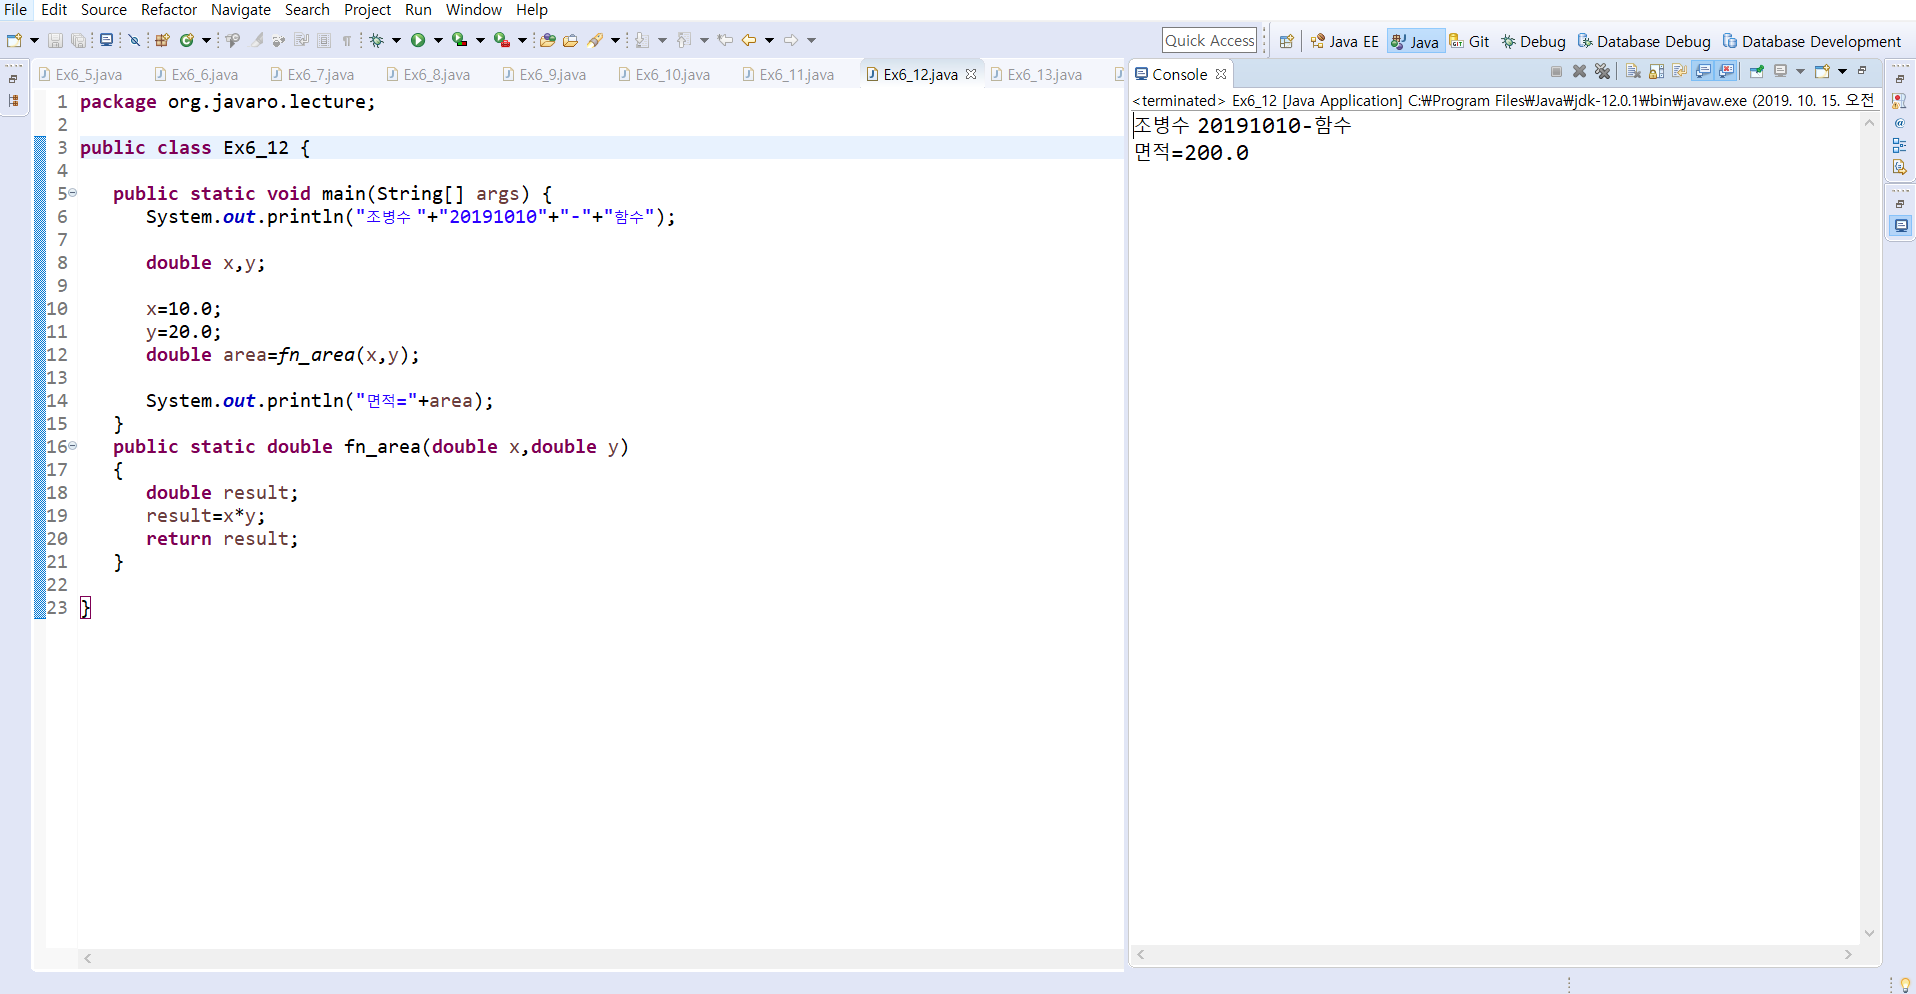Viewport: 1916px width, 994px height.
Task: Open the Javadoc view via @ icon
Action: coord(1899,123)
